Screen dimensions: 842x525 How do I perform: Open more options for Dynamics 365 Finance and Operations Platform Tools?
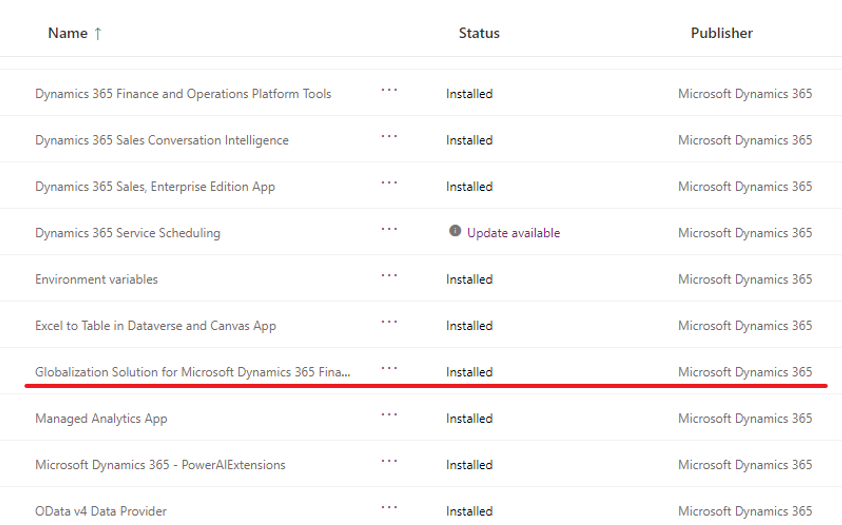coord(389,90)
